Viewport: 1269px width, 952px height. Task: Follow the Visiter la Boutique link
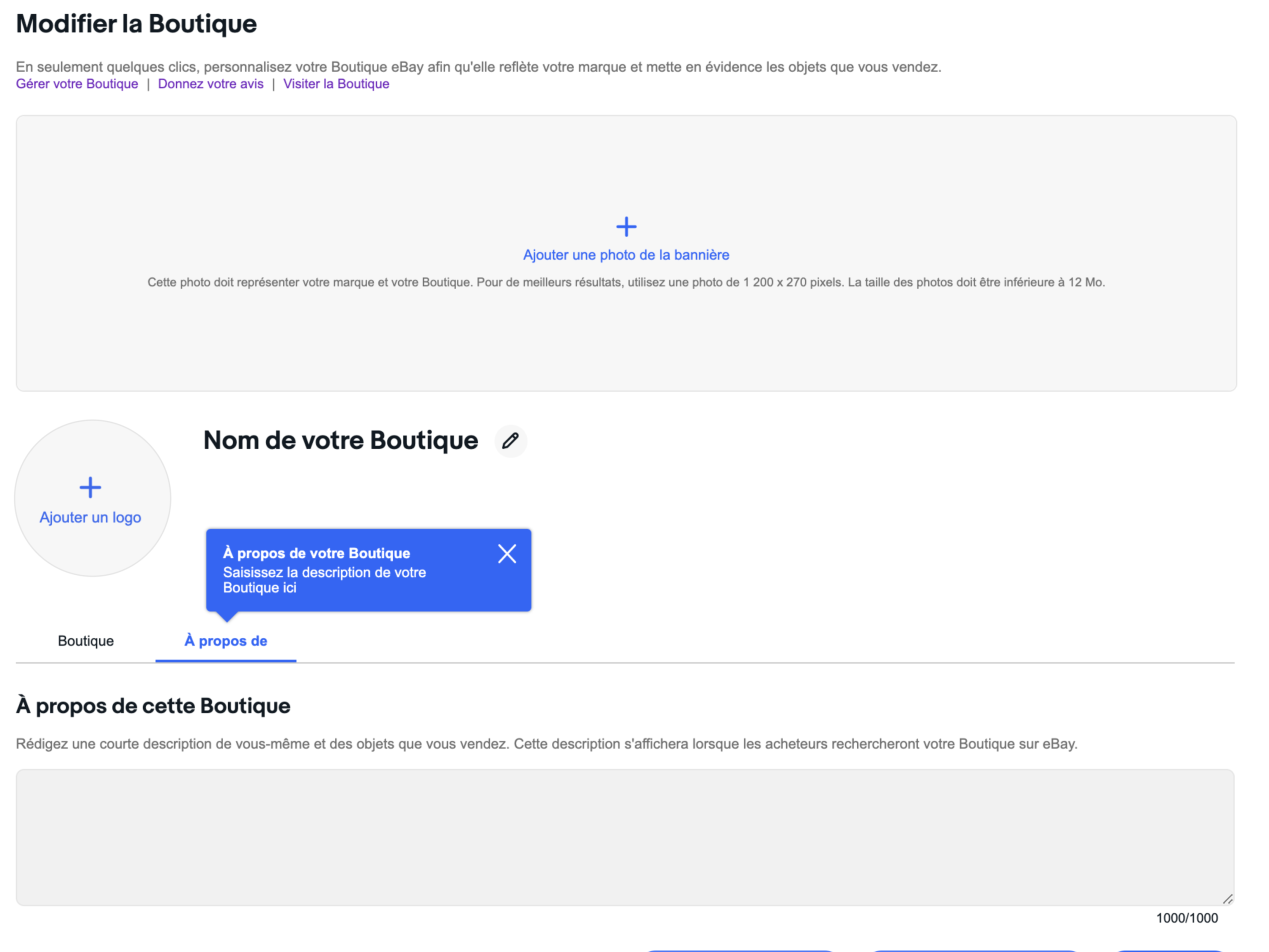click(336, 84)
